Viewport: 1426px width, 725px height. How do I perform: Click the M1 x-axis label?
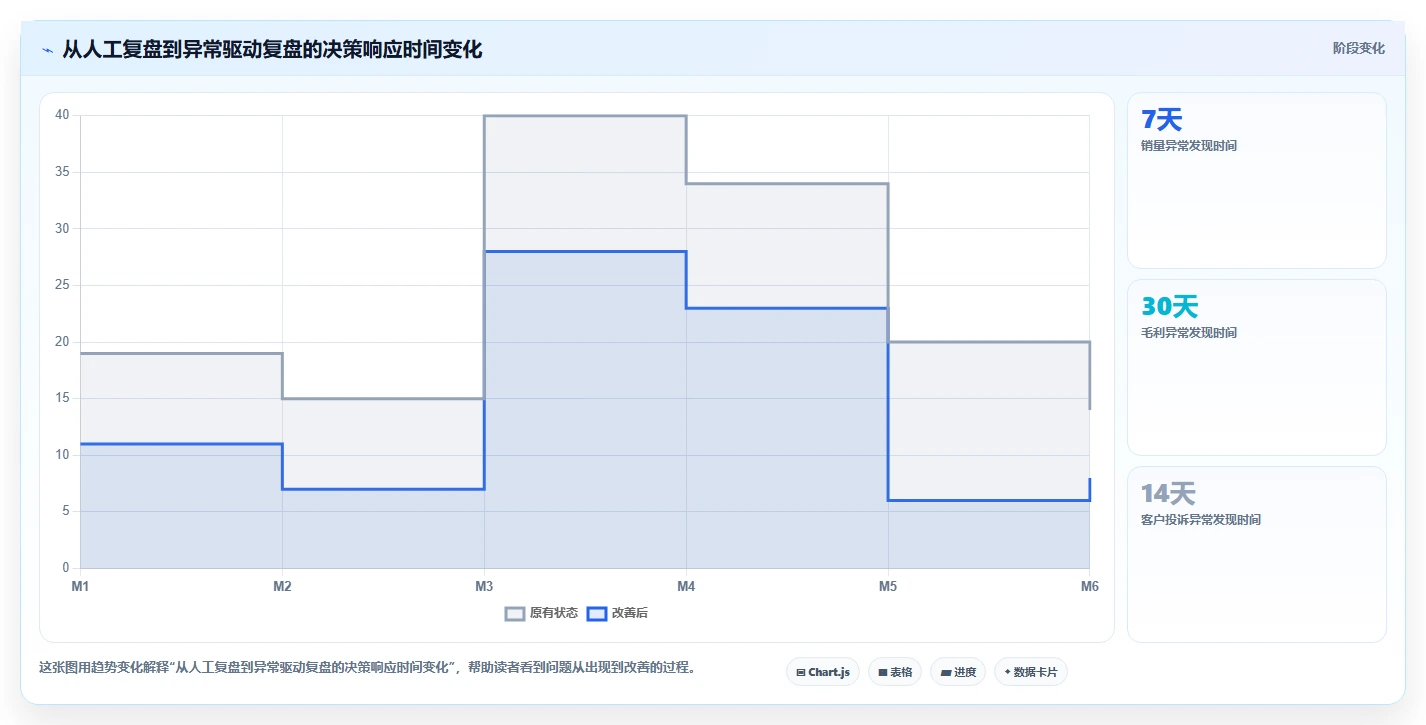[x=80, y=587]
